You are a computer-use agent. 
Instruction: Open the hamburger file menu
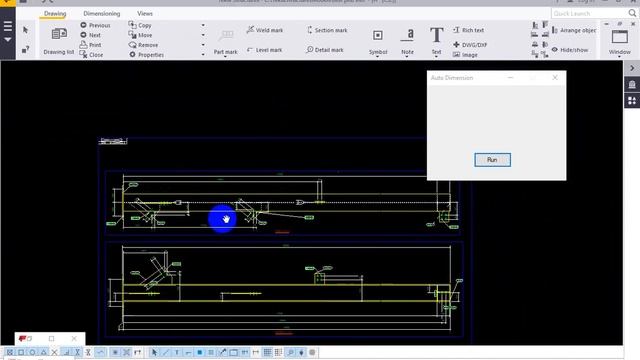pyautogui.click(x=8, y=27)
